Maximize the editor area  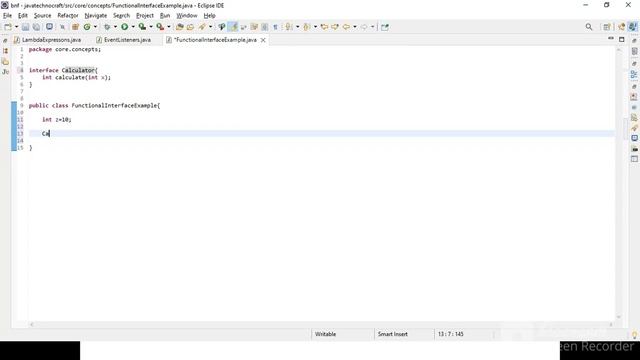click(x=622, y=40)
